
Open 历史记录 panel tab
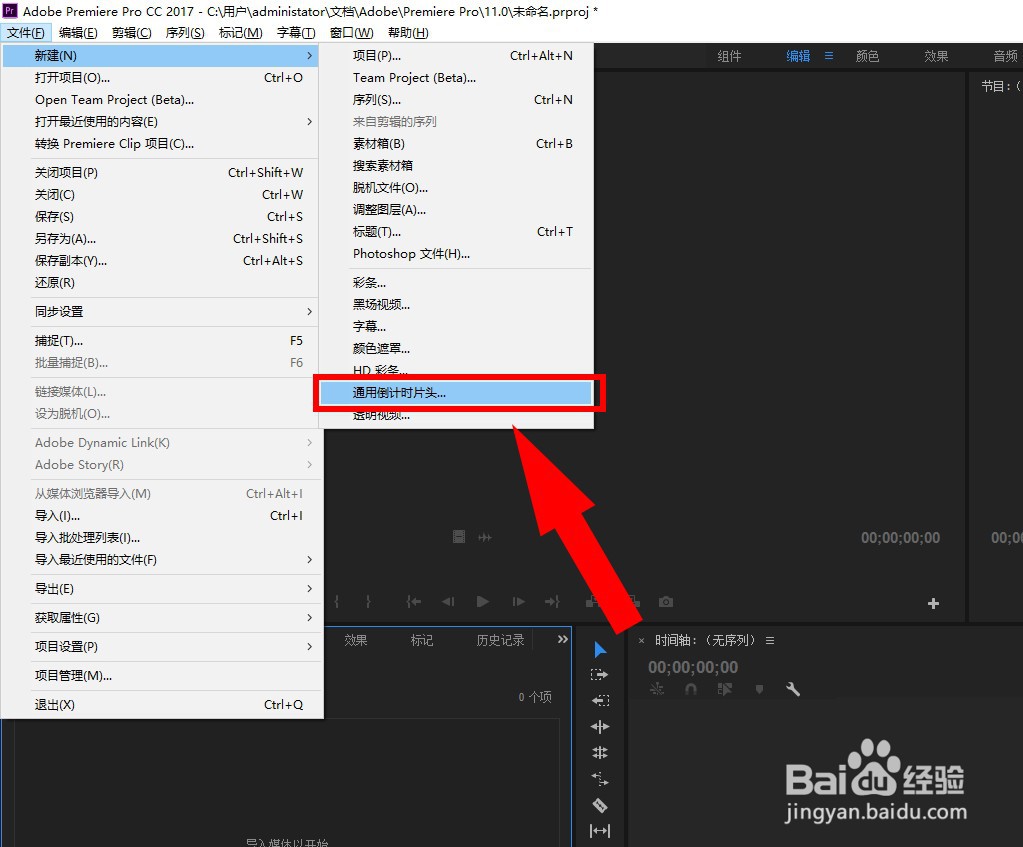[x=500, y=640]
